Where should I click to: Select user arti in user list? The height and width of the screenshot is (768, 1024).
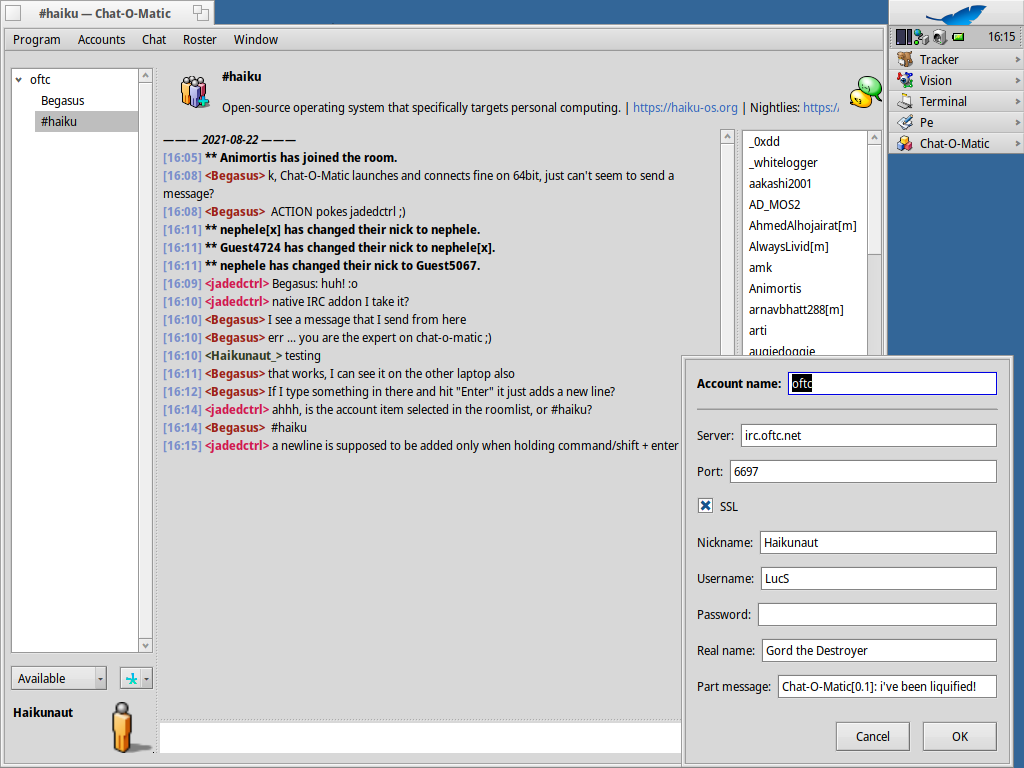tap(805, 330)
